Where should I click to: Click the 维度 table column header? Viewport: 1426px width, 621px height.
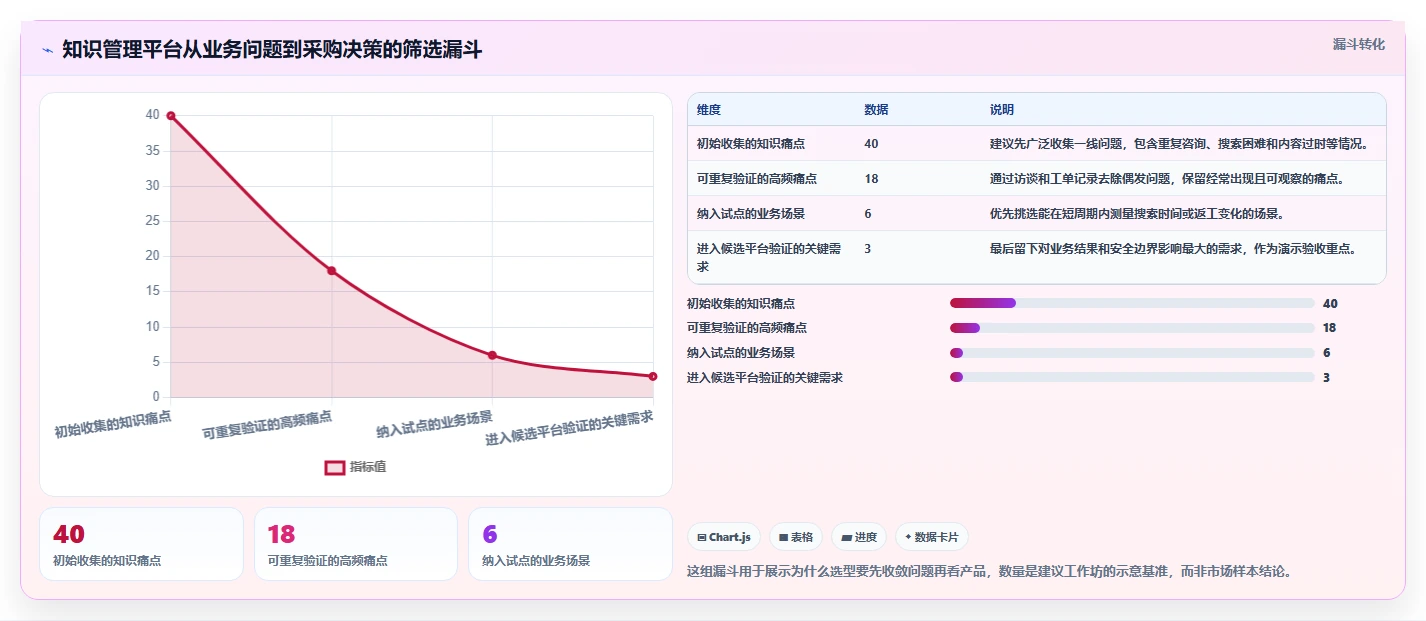click(709, 109)
